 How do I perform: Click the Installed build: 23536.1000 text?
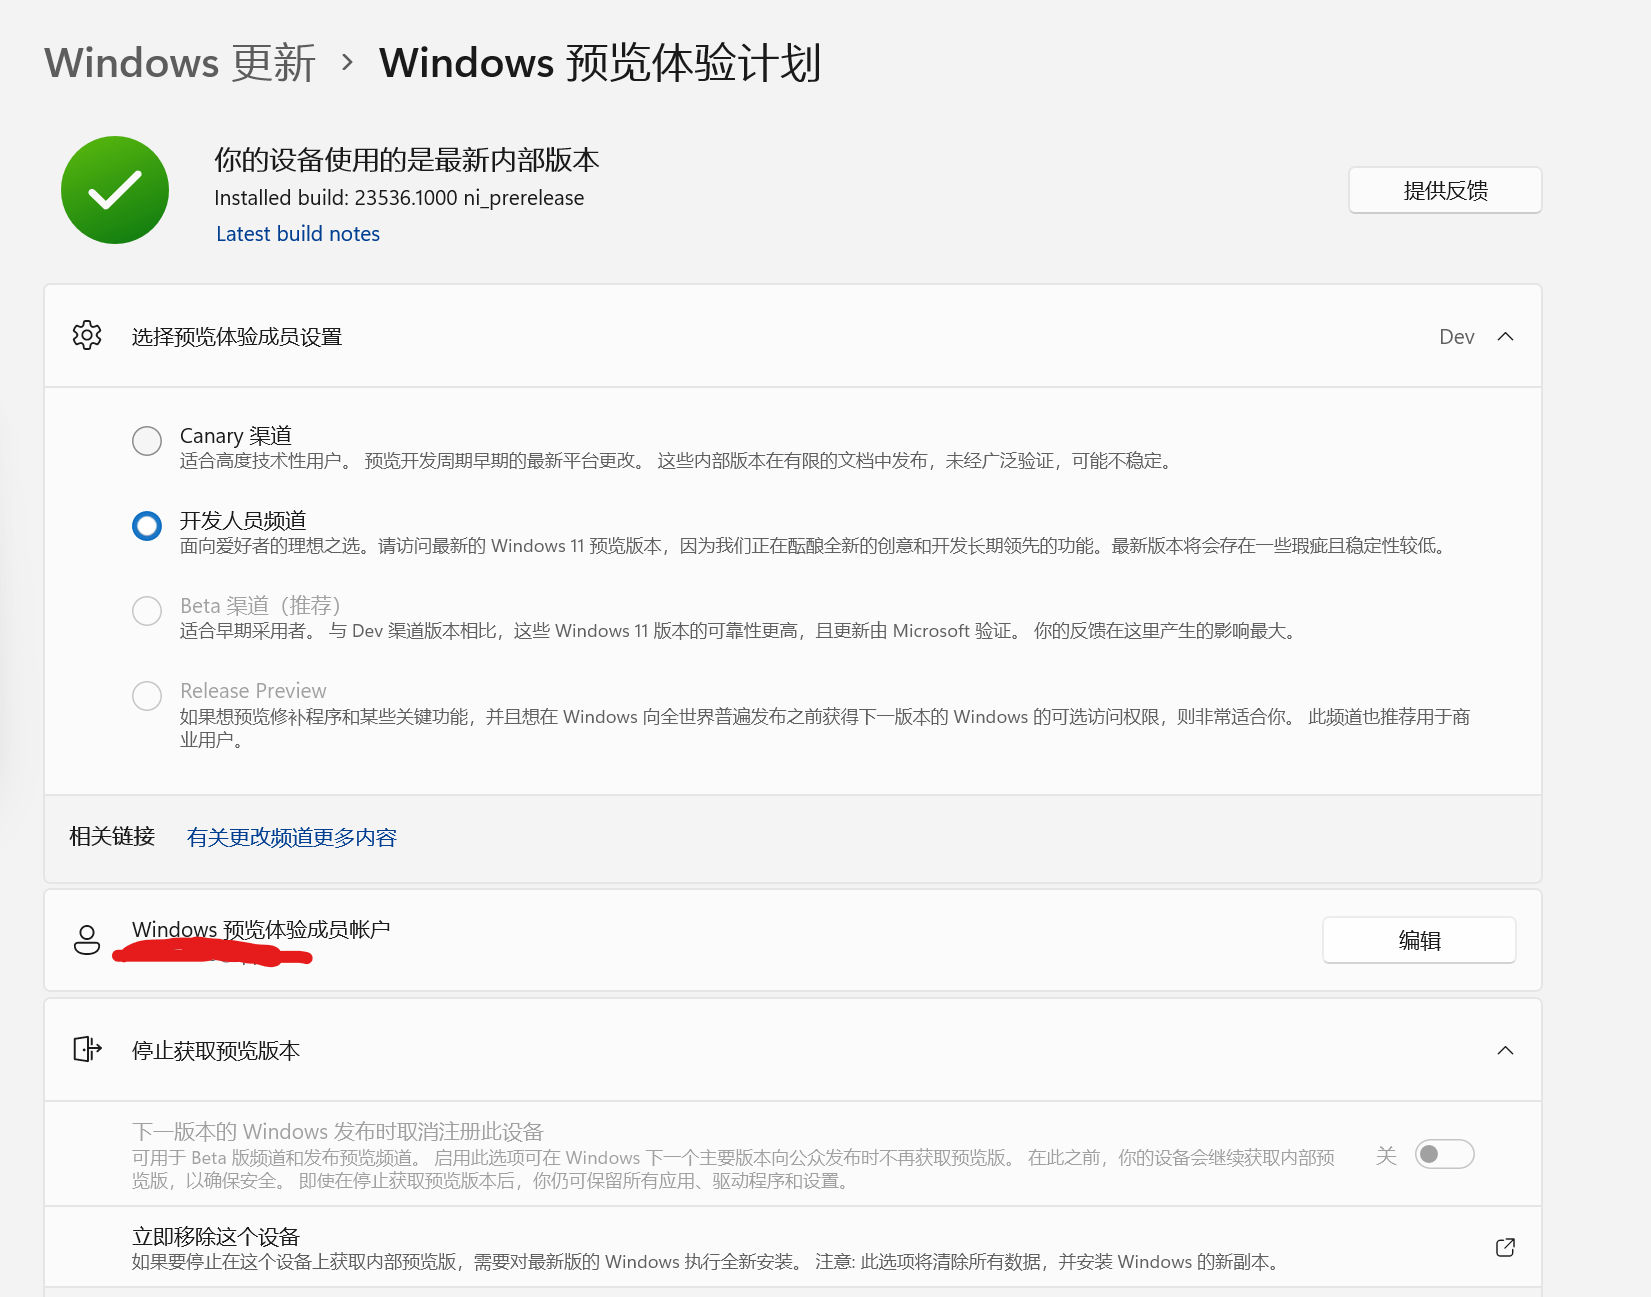(399, 198)
